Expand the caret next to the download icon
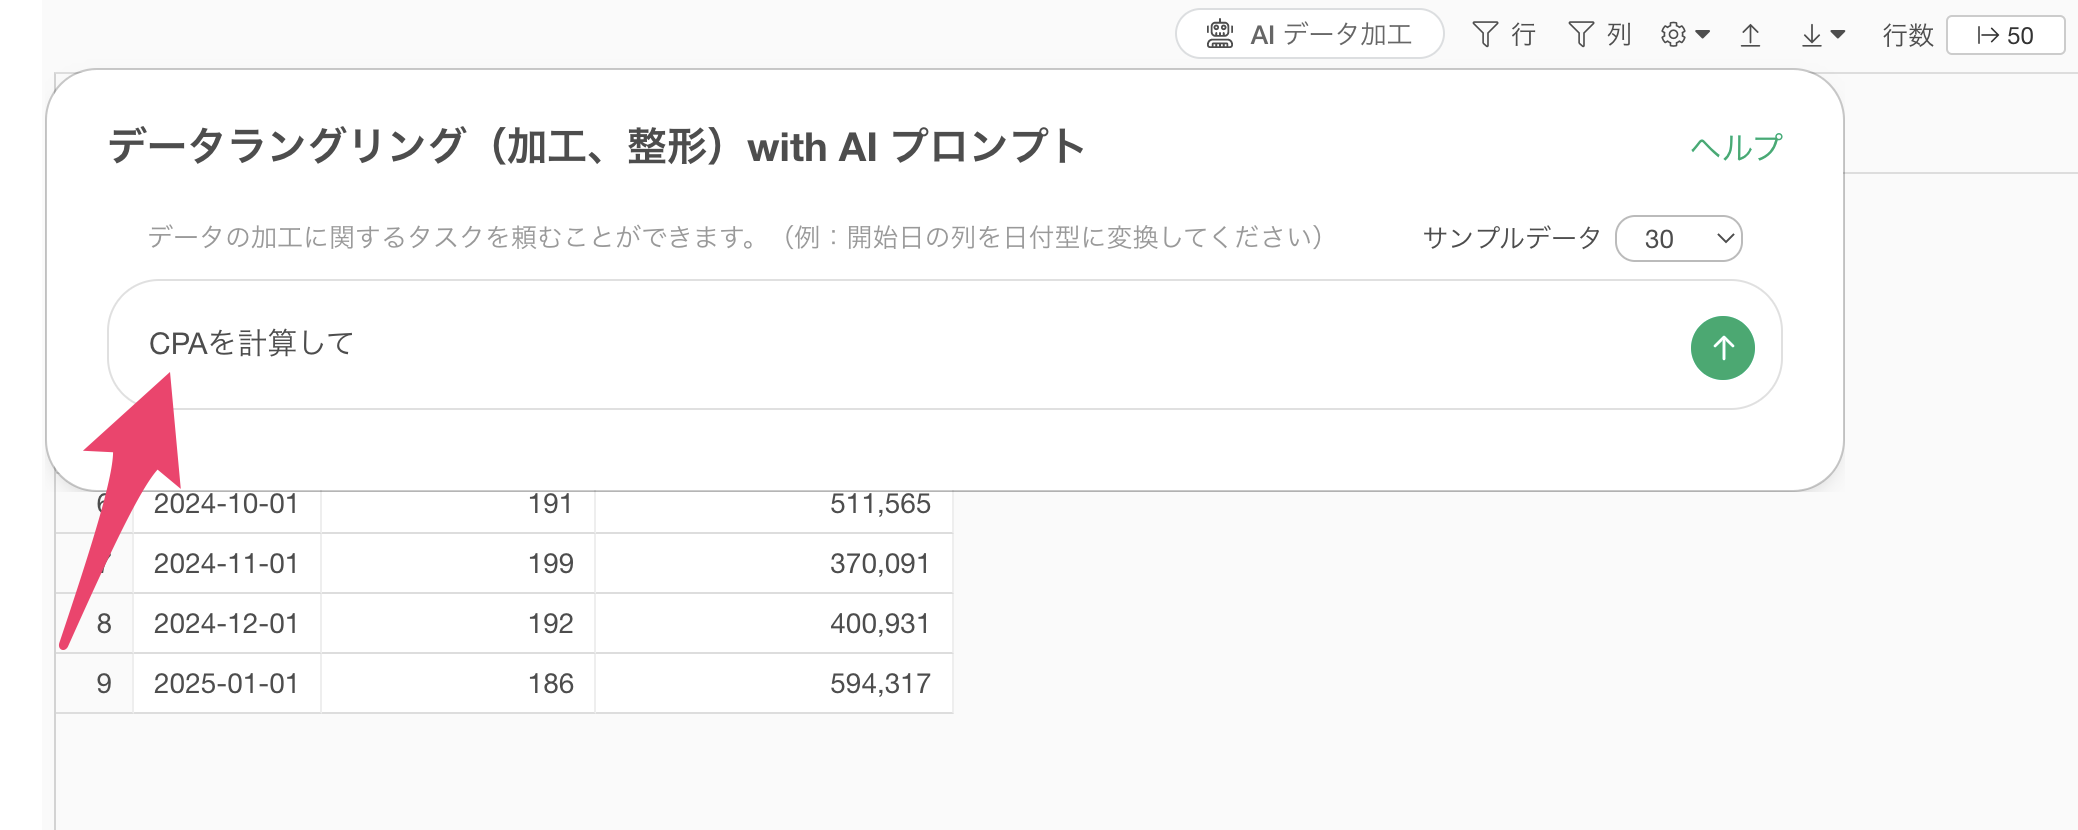The height and width of the screenshot is (830, 2078). pyautogui.click(x=1838, y=35)
